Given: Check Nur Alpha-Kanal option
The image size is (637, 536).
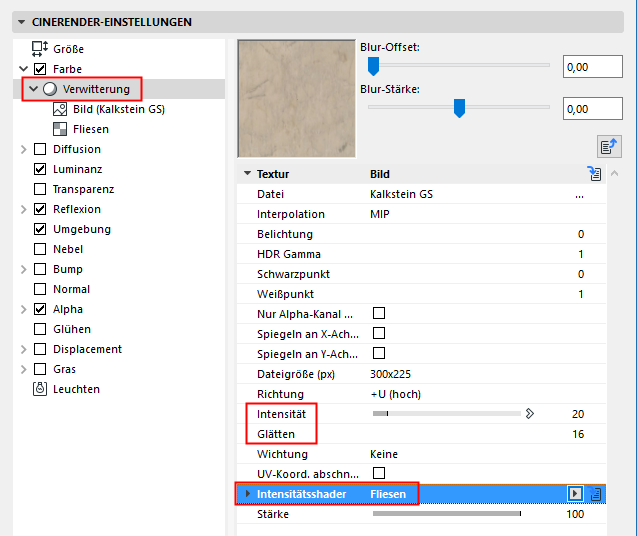Looking at the screenshot, I should point(379,313).
